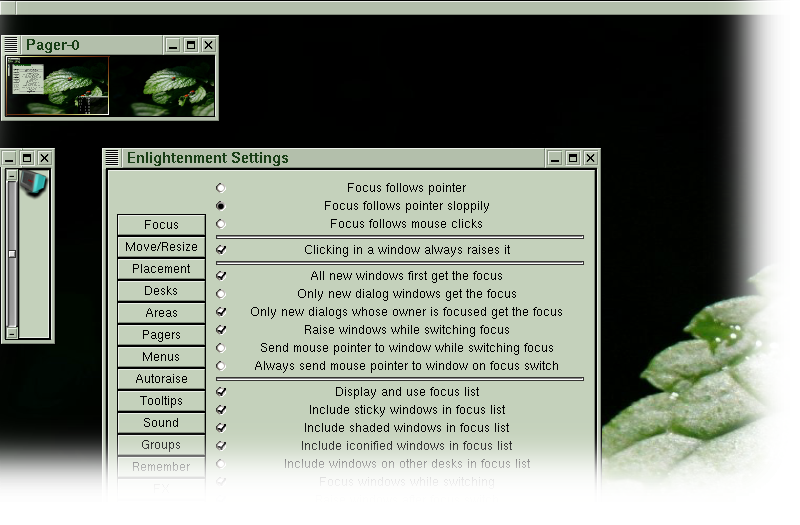This screenshot has width=800, height=525.
Task: Open the Pagers section
Action: (161, 335)
